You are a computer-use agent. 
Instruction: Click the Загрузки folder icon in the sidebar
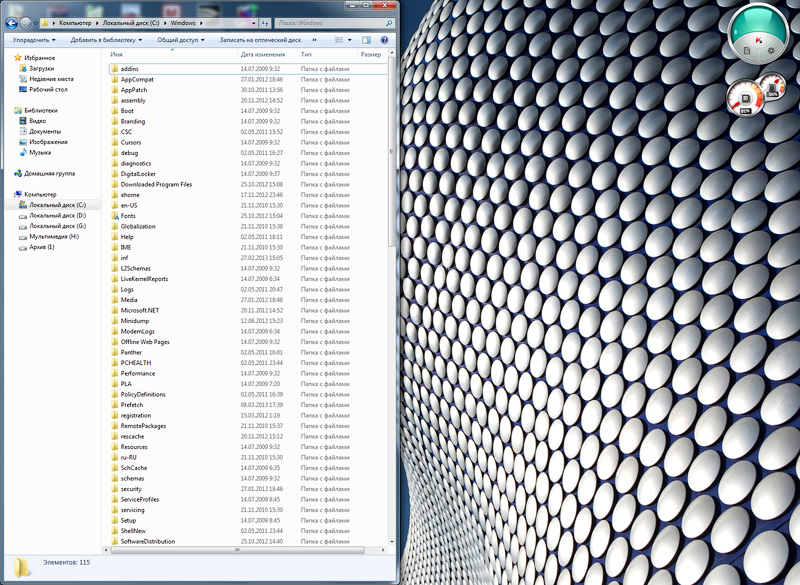(x=22, y=68)
